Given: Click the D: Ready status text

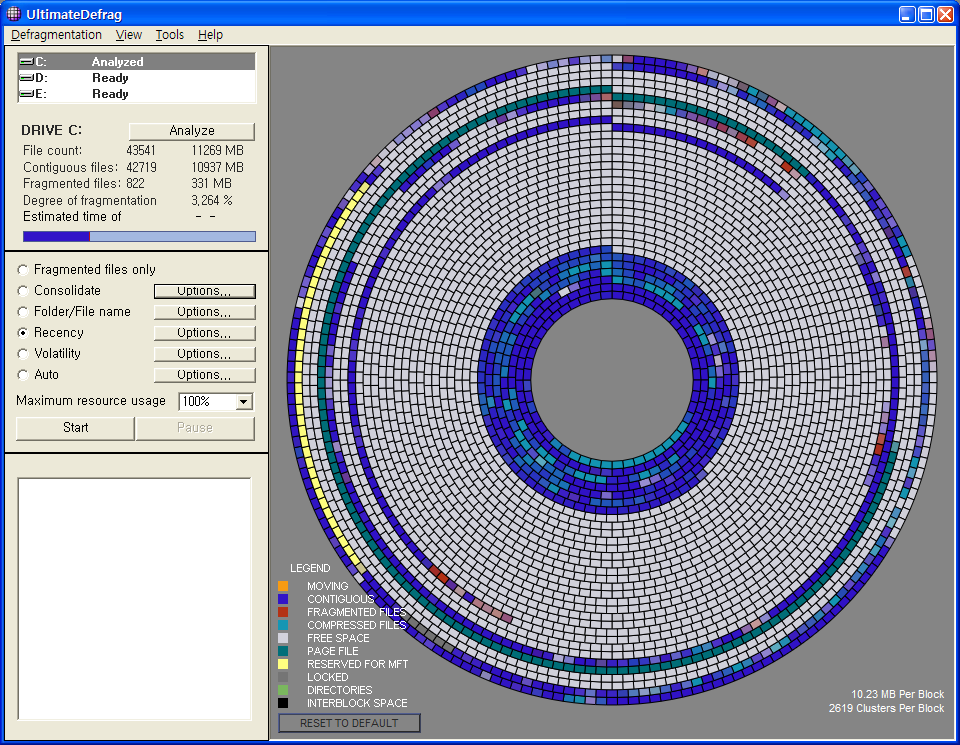Looking at the screenshot, I should click(110, 78).
